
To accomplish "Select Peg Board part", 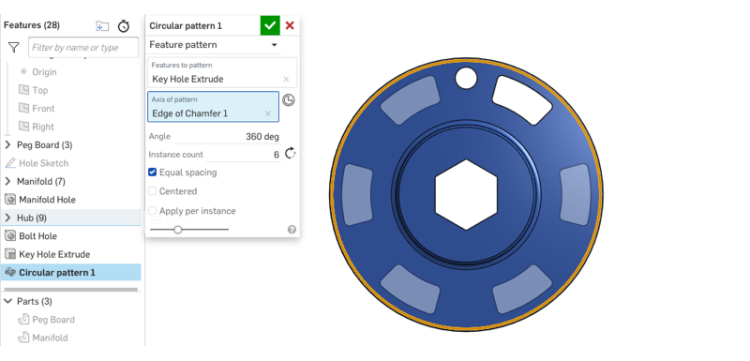I will [53, 319].
